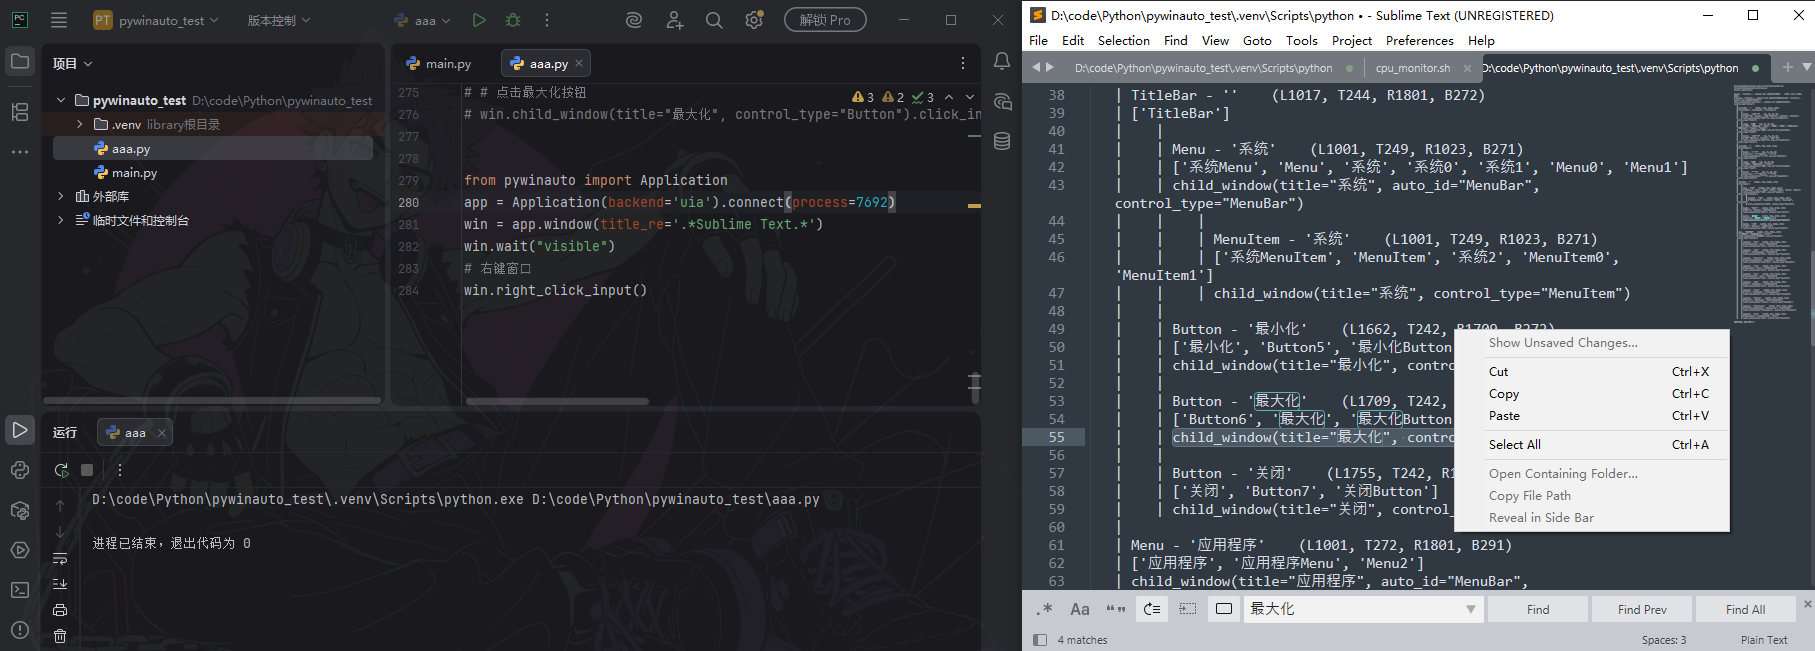Screen dimensions: 1815x651
Task: Open aaa run configuration dropdown
Action: 423,20
